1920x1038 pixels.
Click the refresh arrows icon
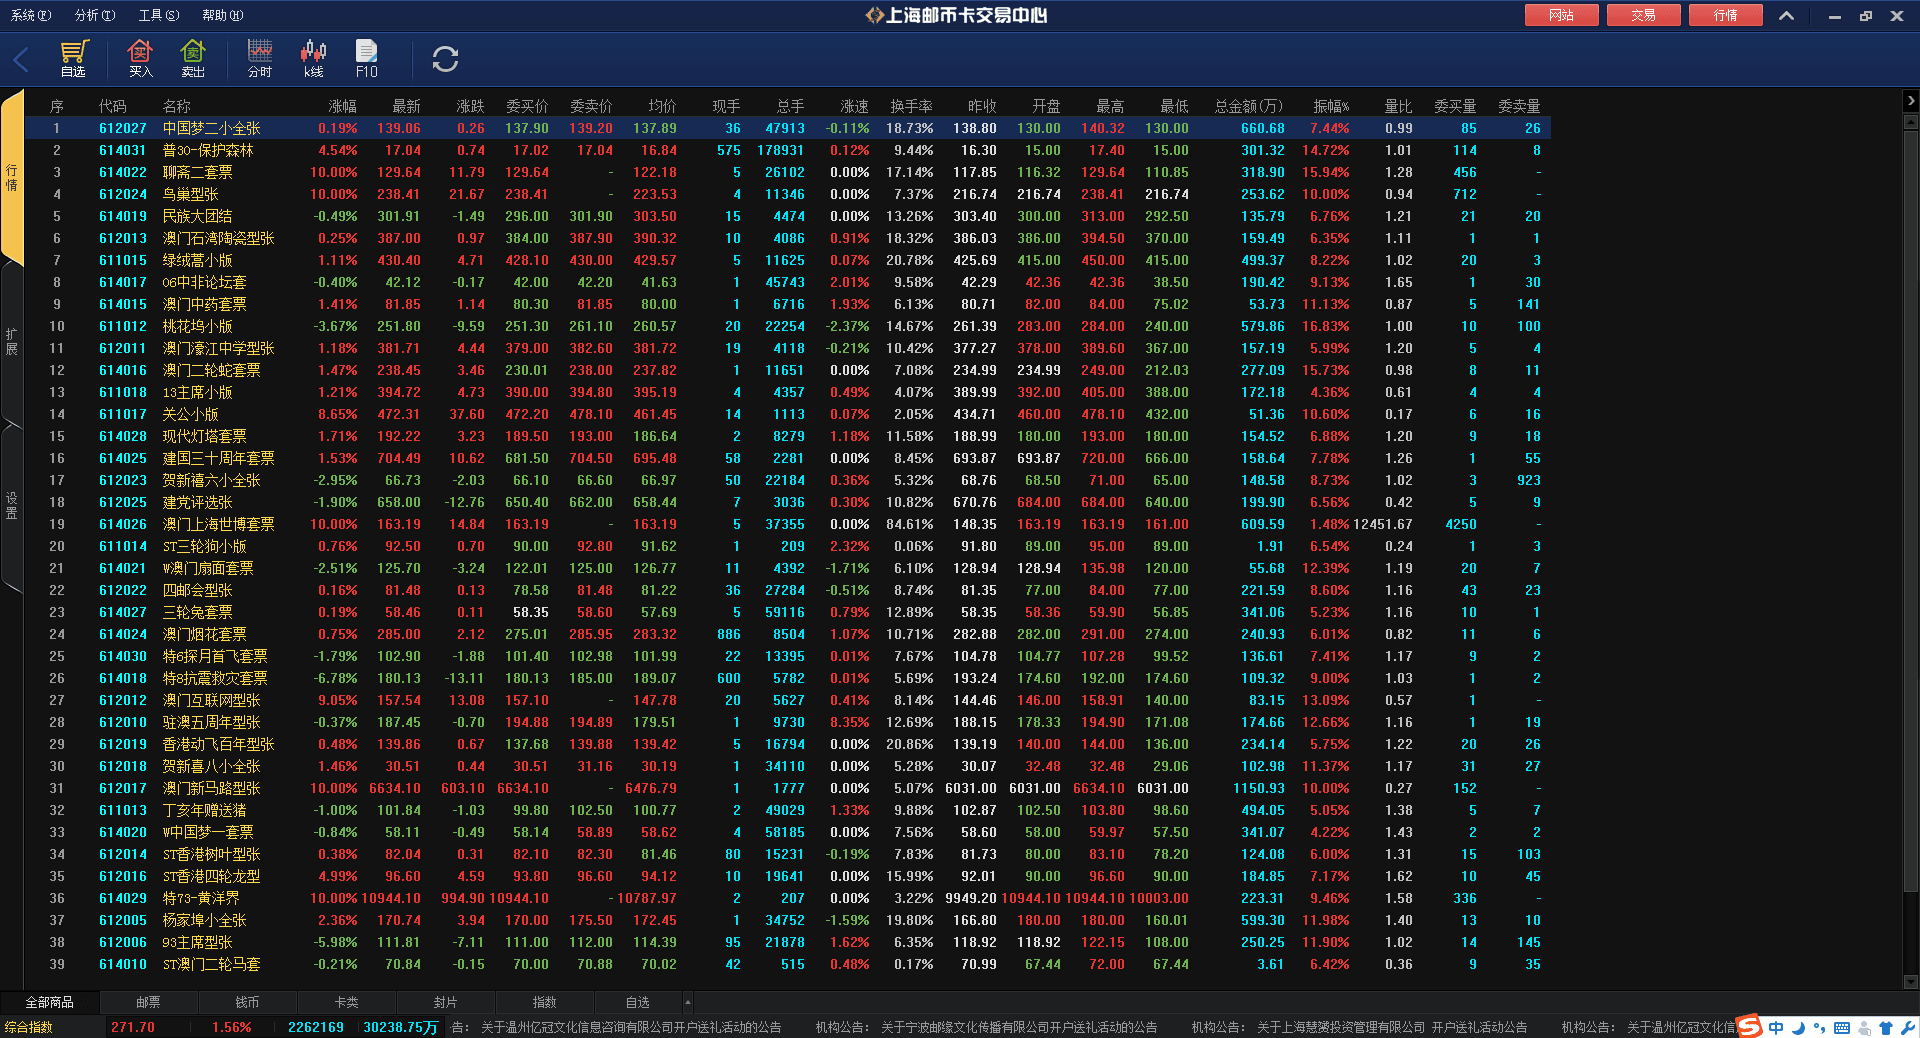445,59
